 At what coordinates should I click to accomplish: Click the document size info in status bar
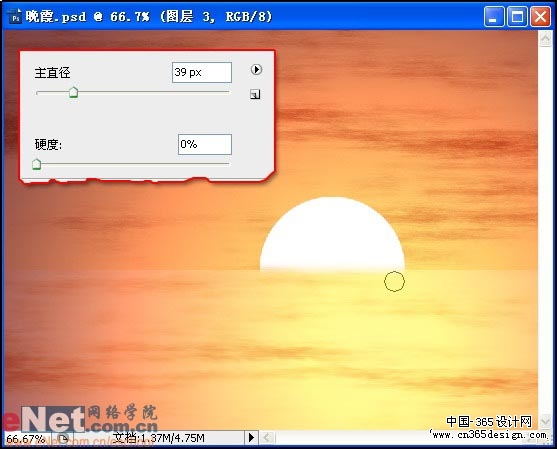pyautogui.click(x=158, y=438)
